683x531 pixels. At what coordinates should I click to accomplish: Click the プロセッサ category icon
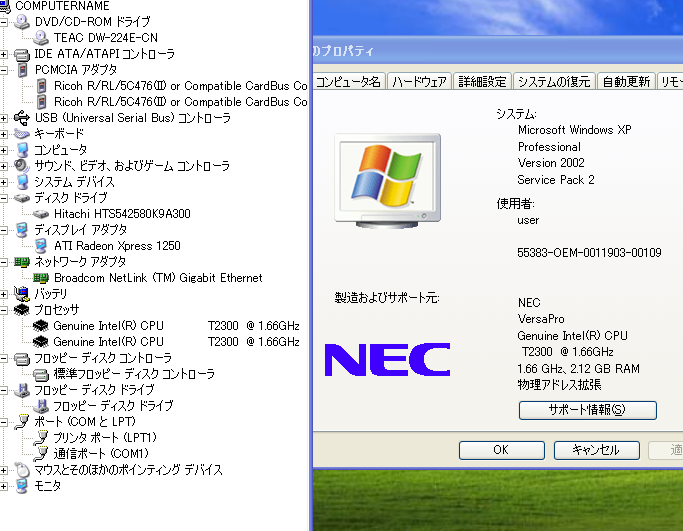(x=22, y=310)
